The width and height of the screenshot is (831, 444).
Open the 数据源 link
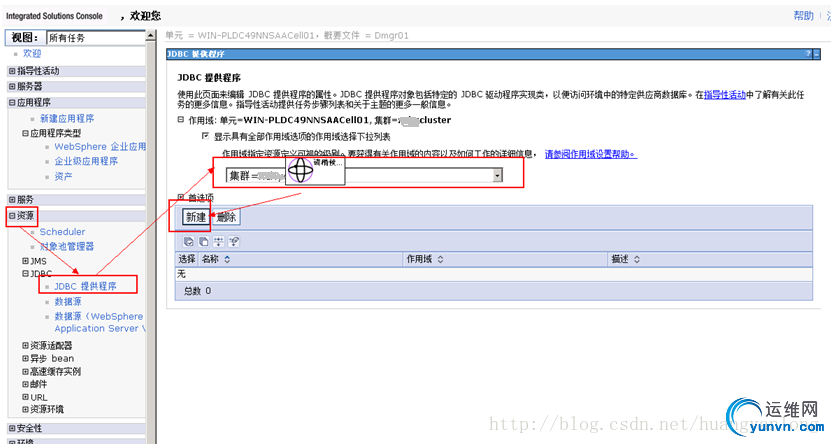coord(68,301)
